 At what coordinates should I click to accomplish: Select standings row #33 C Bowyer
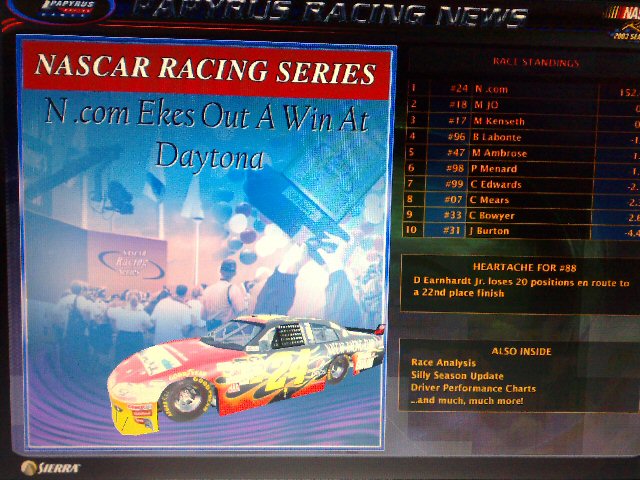click(x=522, y=215)
